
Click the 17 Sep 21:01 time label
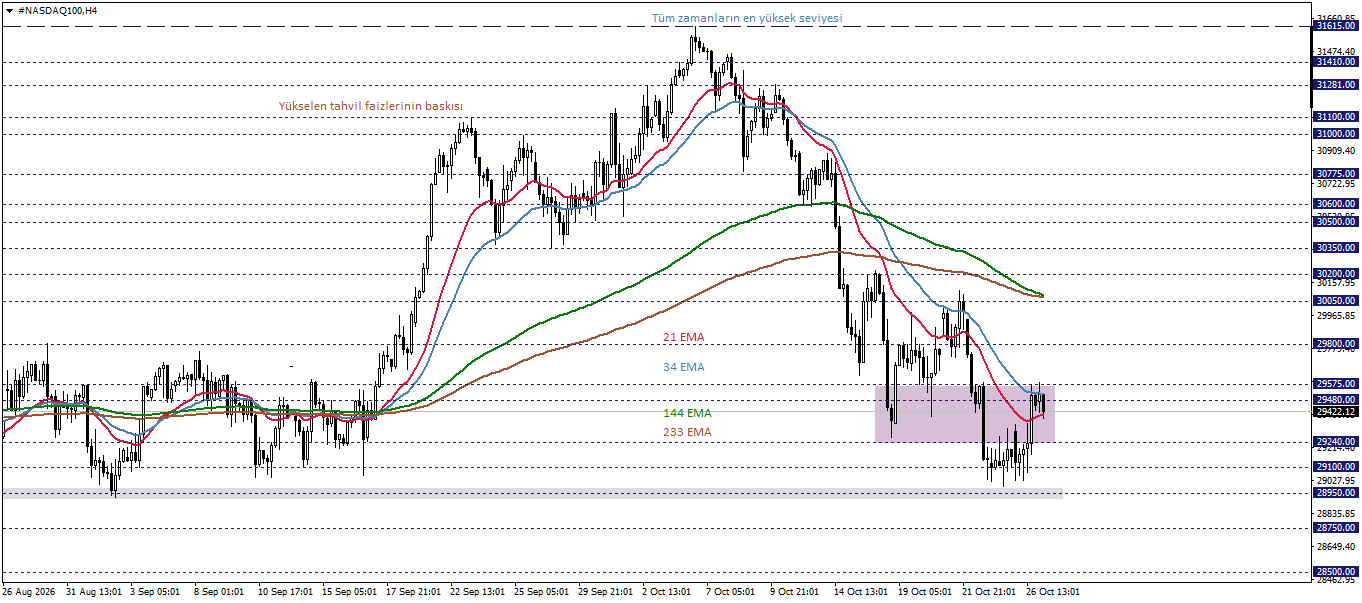coord(413,592)
